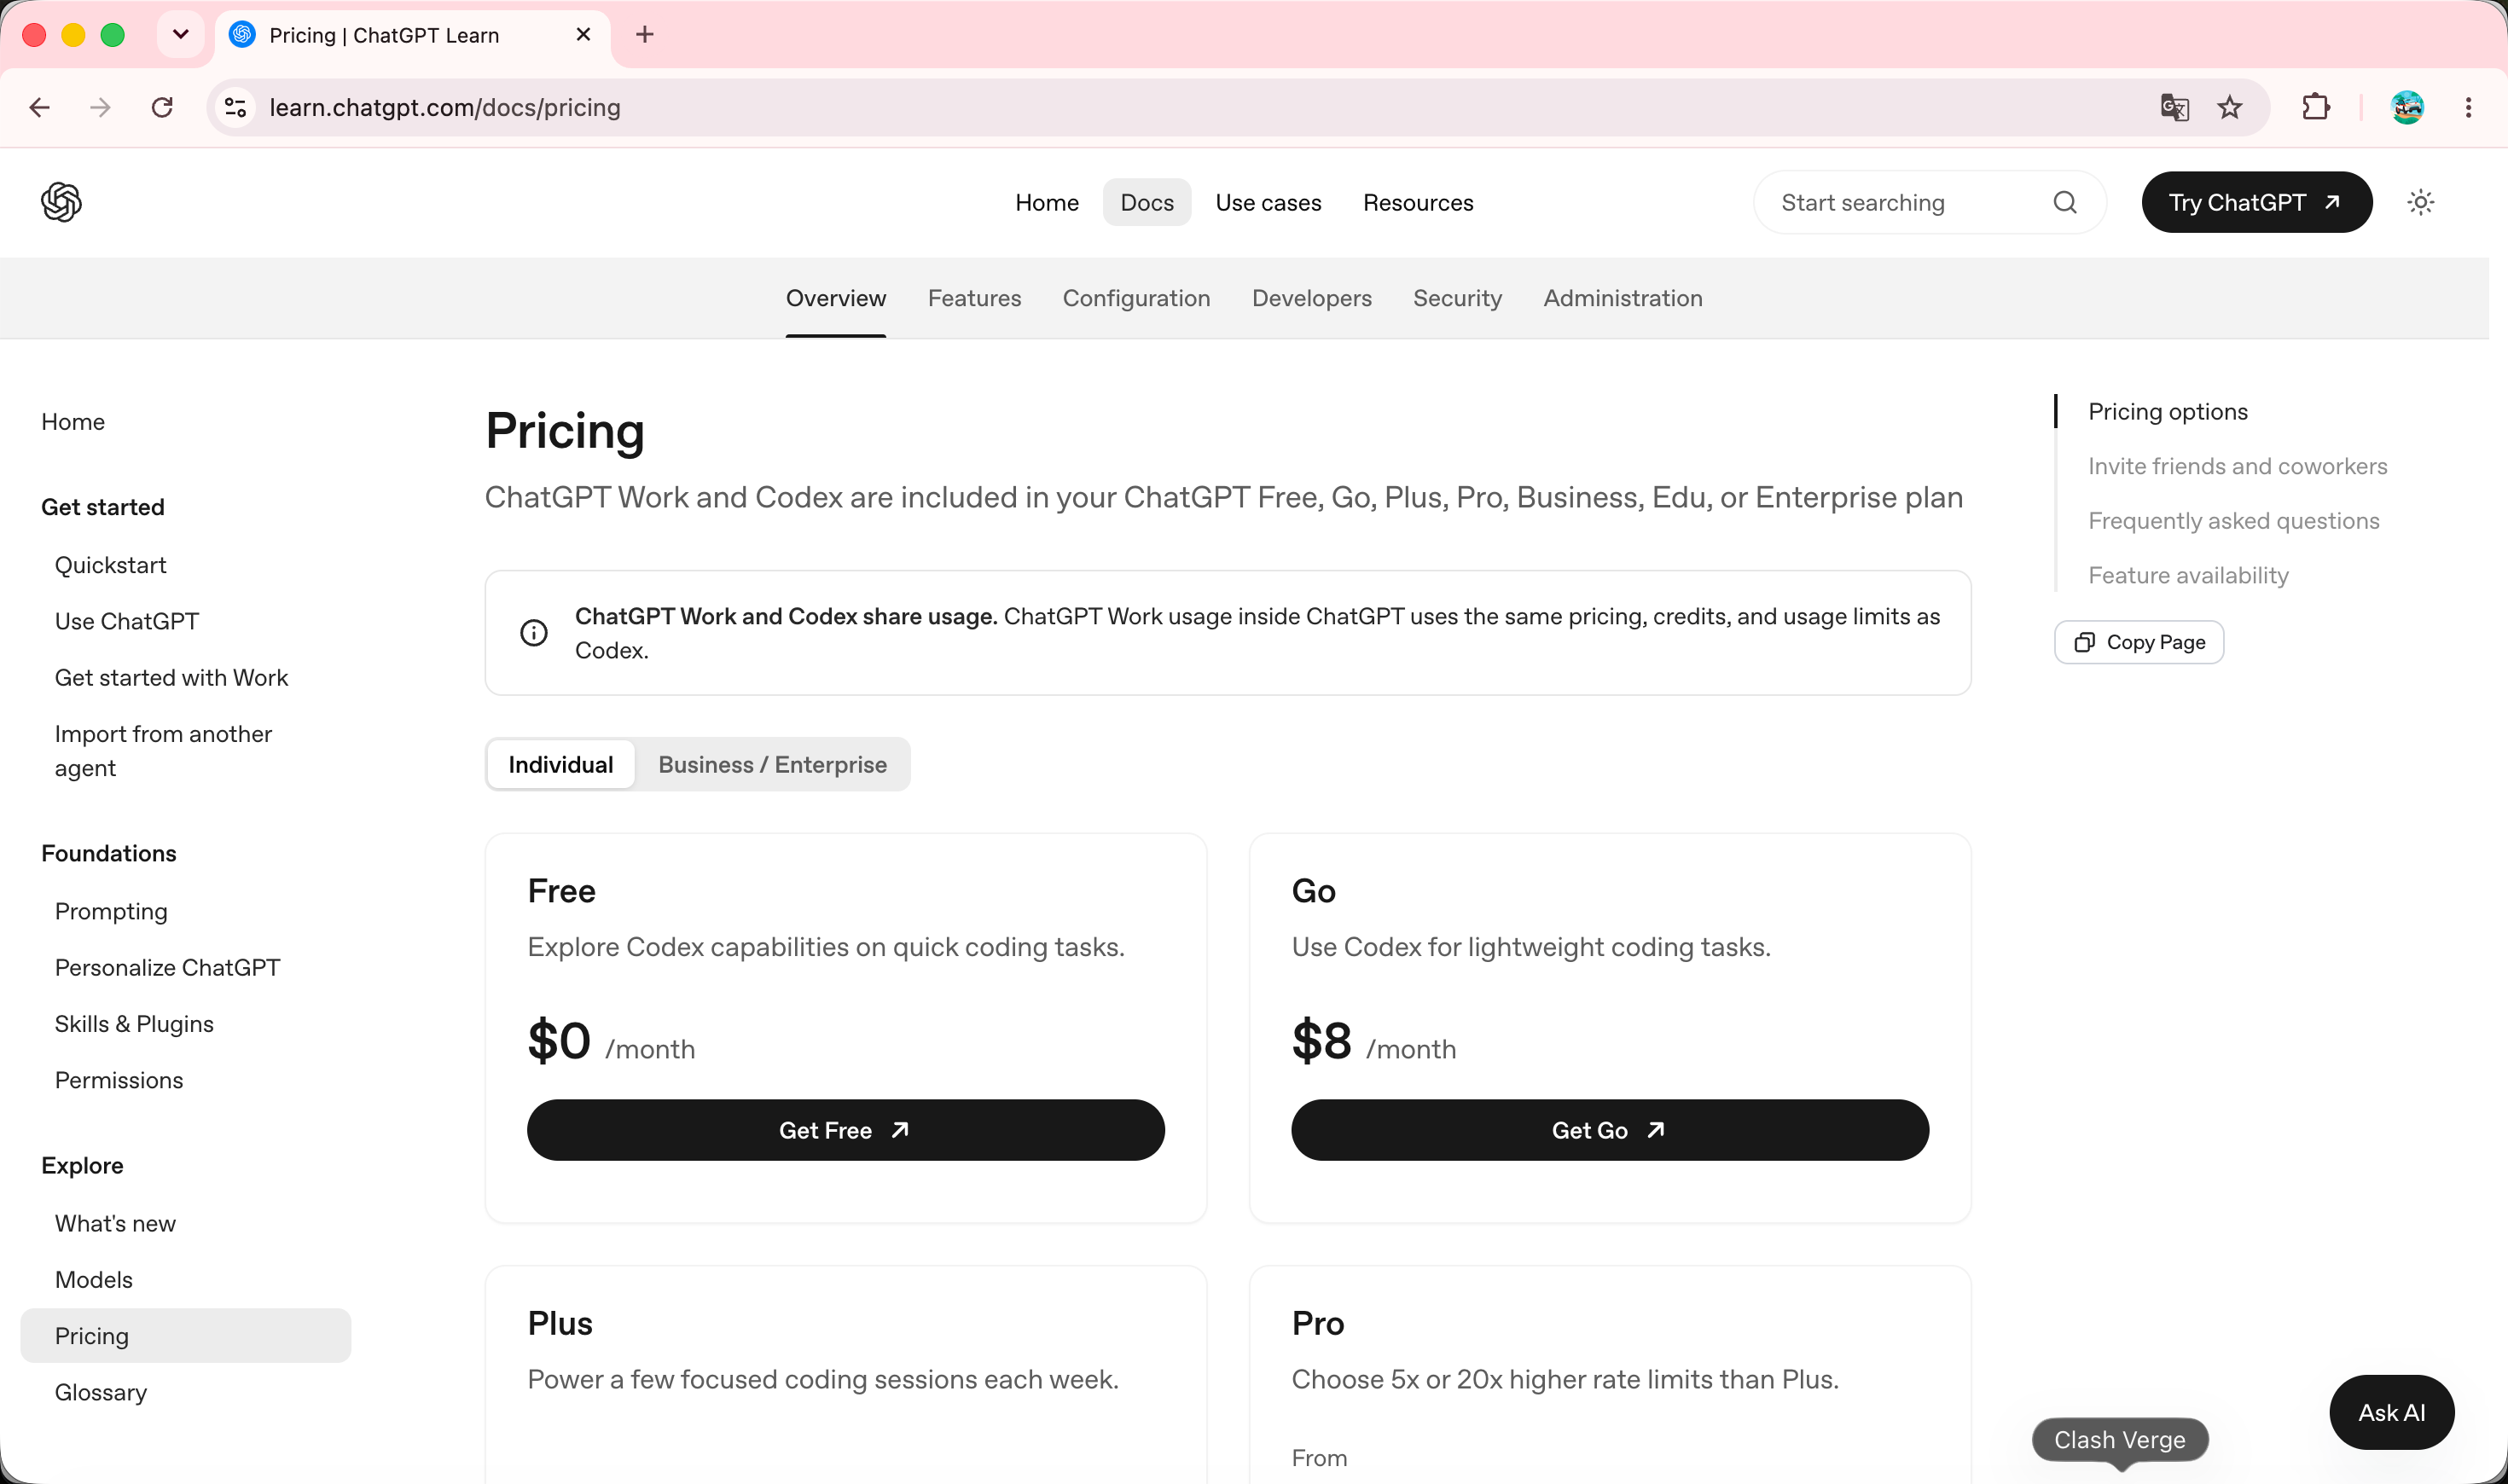Jump to Invite friends and coworkers section
The image size is (2508, 1484).
coord(2237,466)
